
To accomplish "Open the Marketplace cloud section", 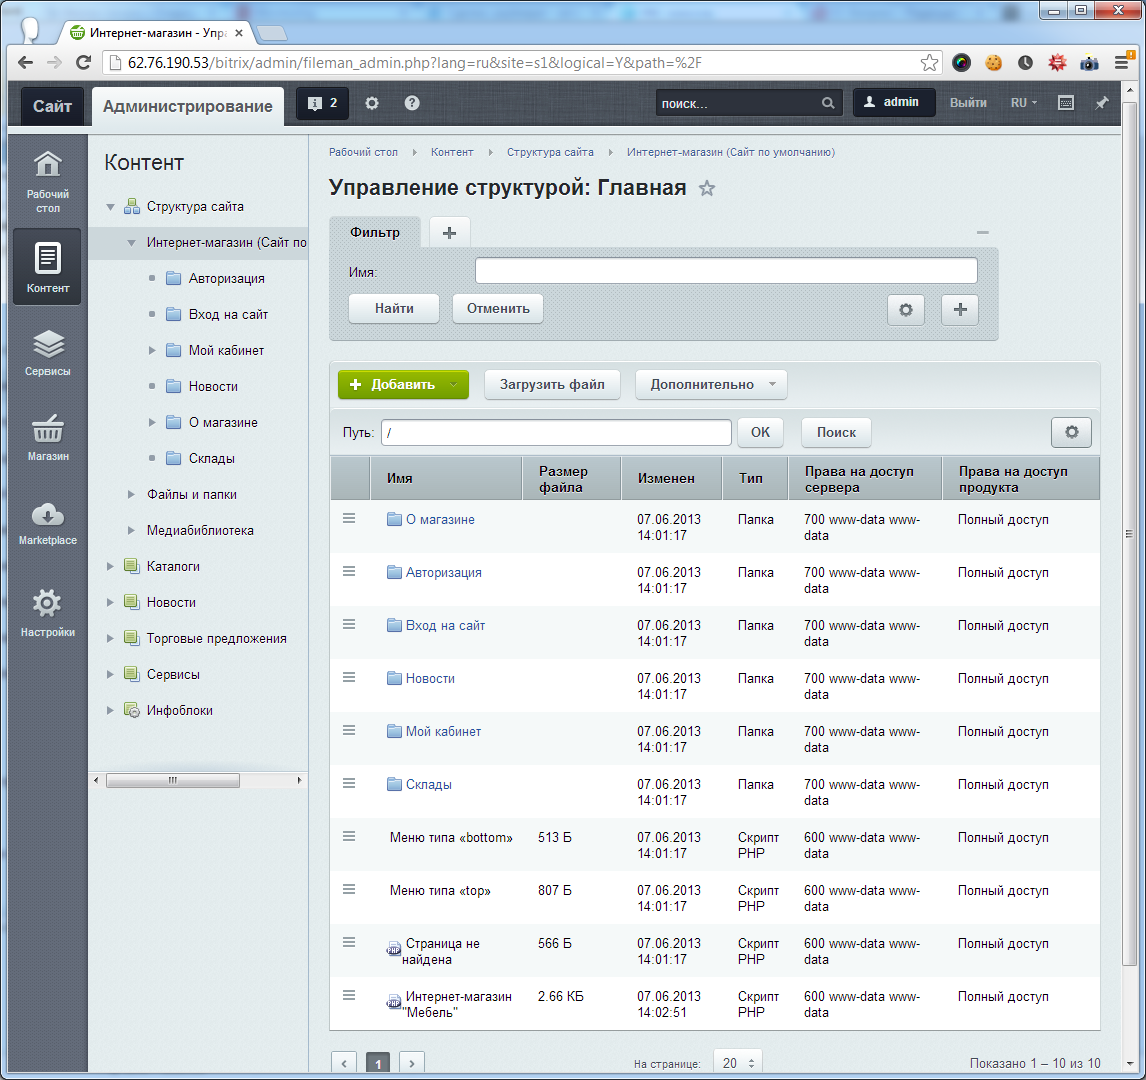I will point(48,523).
